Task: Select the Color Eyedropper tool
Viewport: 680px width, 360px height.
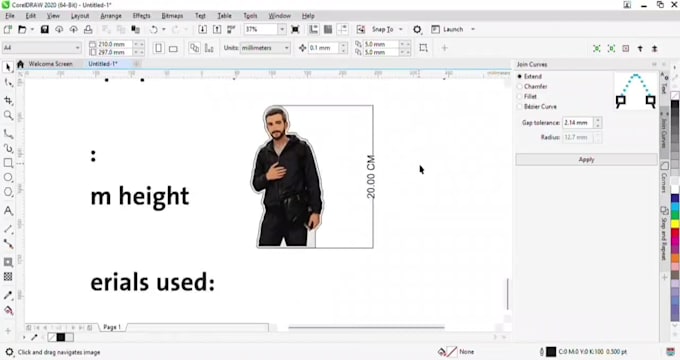Action: 8,295
